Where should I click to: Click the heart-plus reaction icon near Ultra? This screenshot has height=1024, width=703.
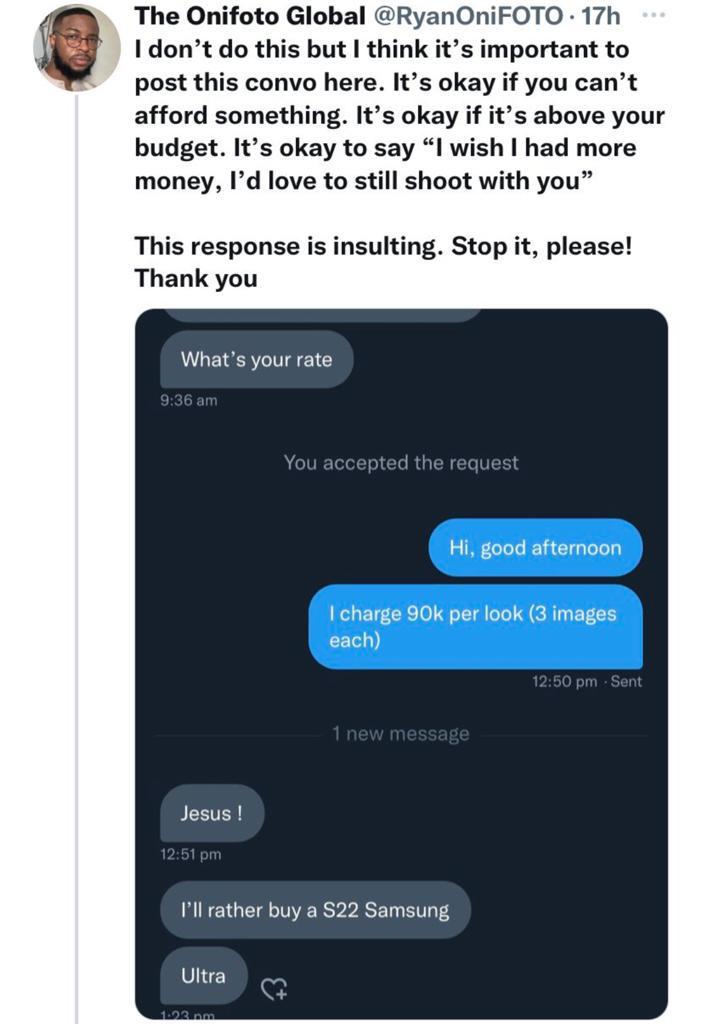274,990
